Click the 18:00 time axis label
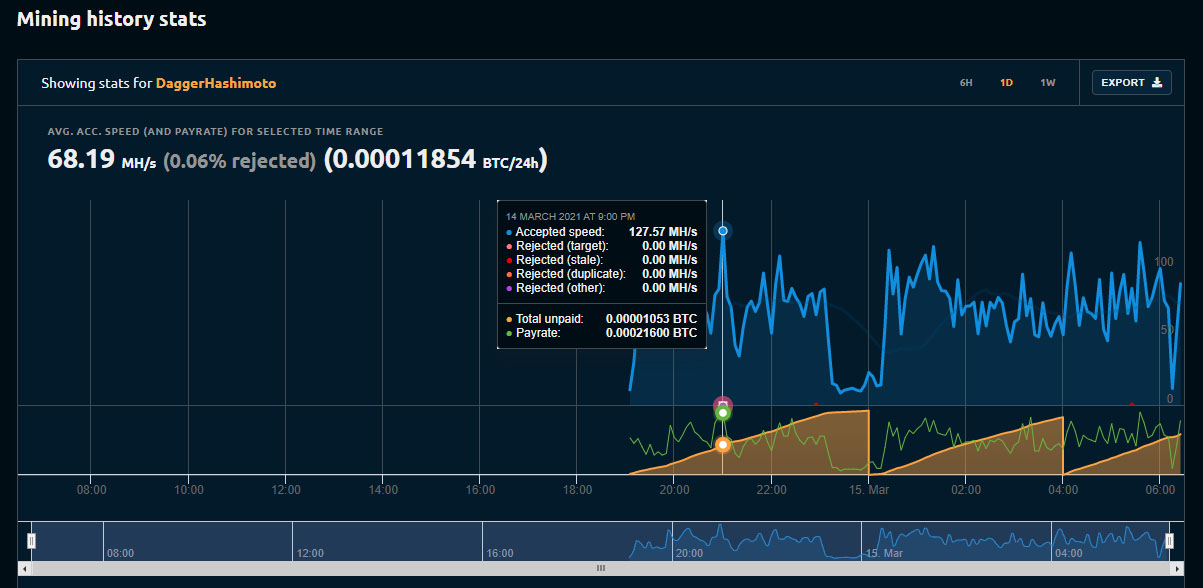Image resolution: width=1203 pixels, height=588 pixels. coord(577,490)
